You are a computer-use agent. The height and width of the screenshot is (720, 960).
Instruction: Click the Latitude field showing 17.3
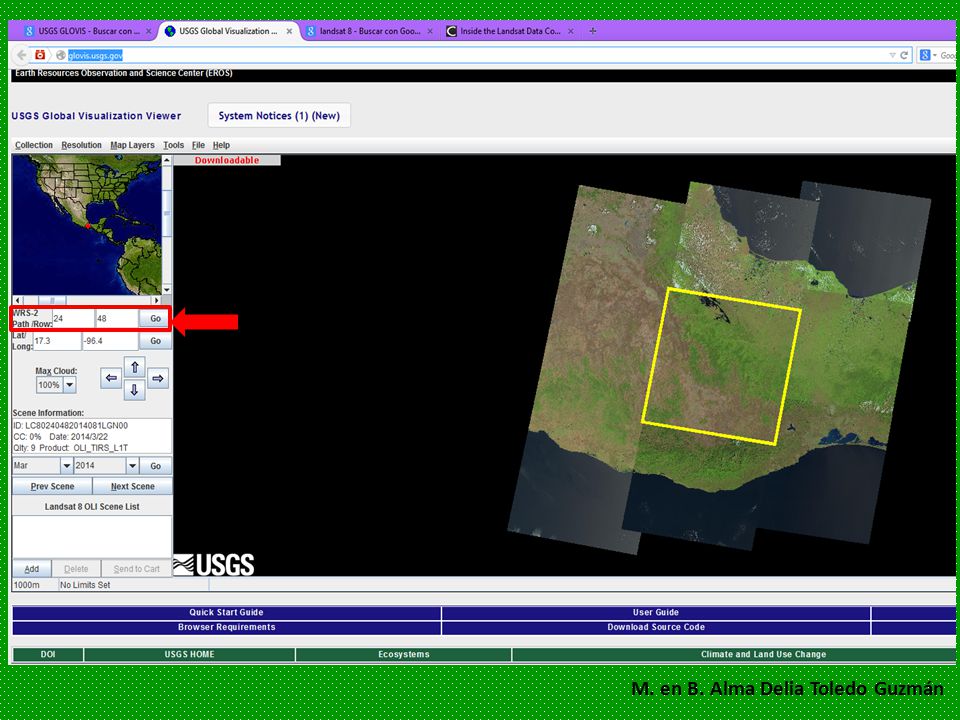(57, 341)
